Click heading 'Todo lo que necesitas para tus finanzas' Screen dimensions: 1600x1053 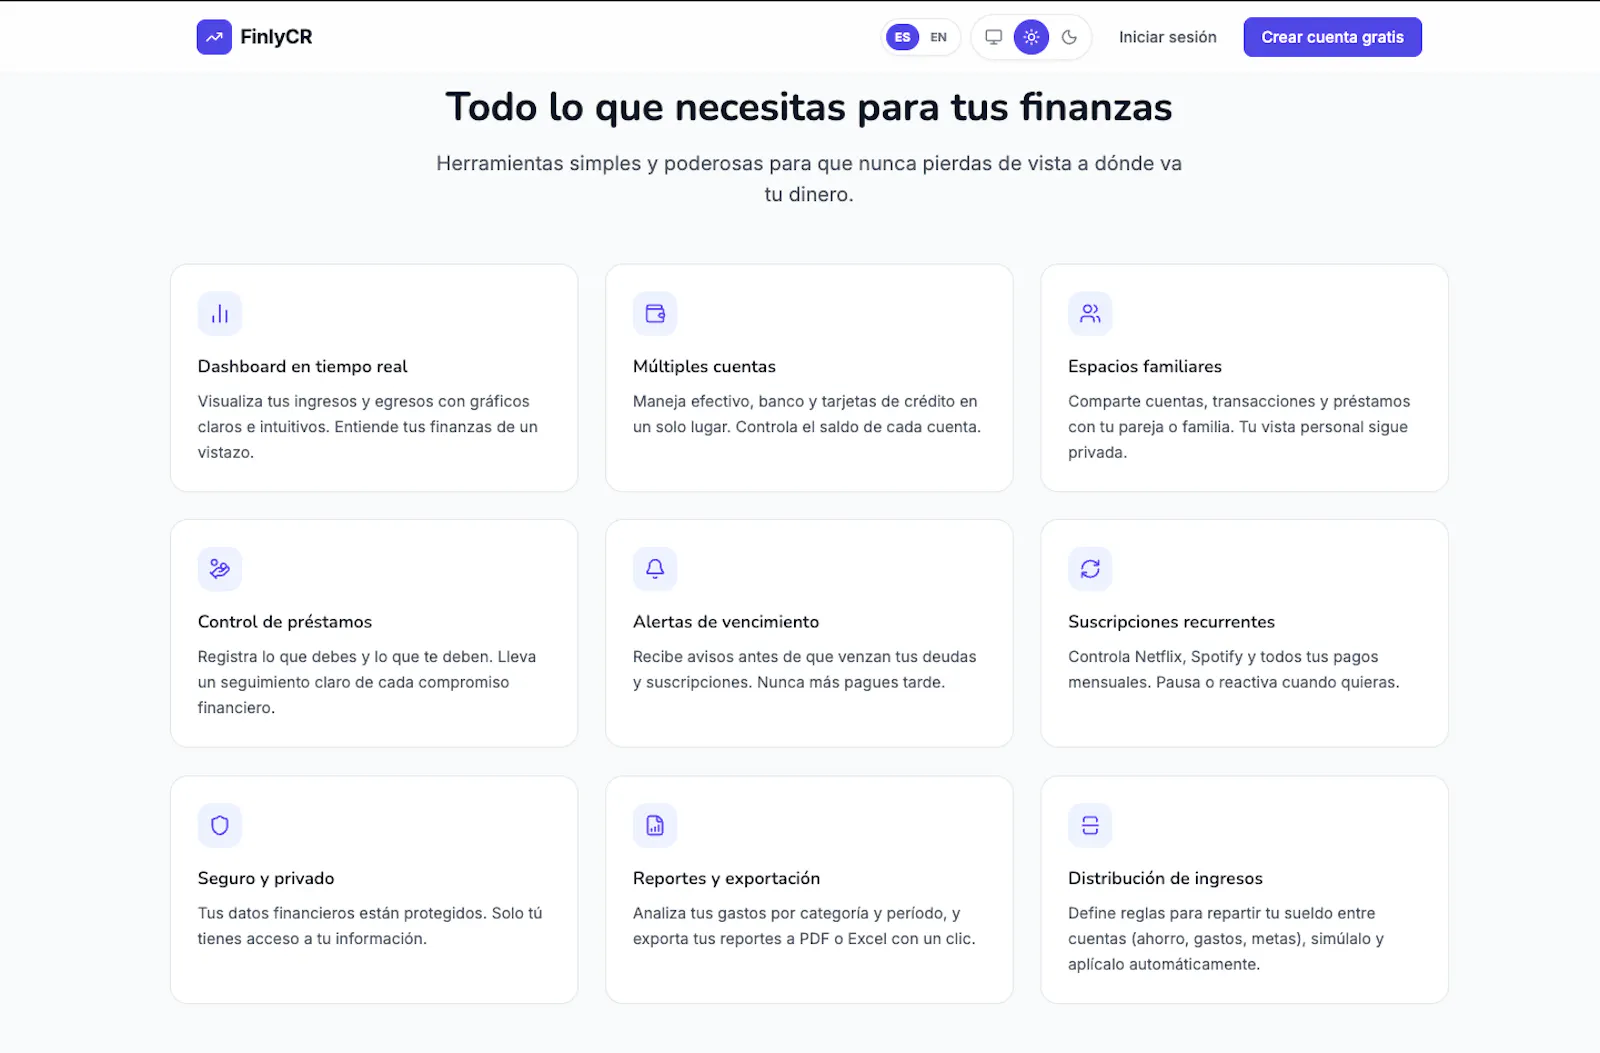click(808, 107)
